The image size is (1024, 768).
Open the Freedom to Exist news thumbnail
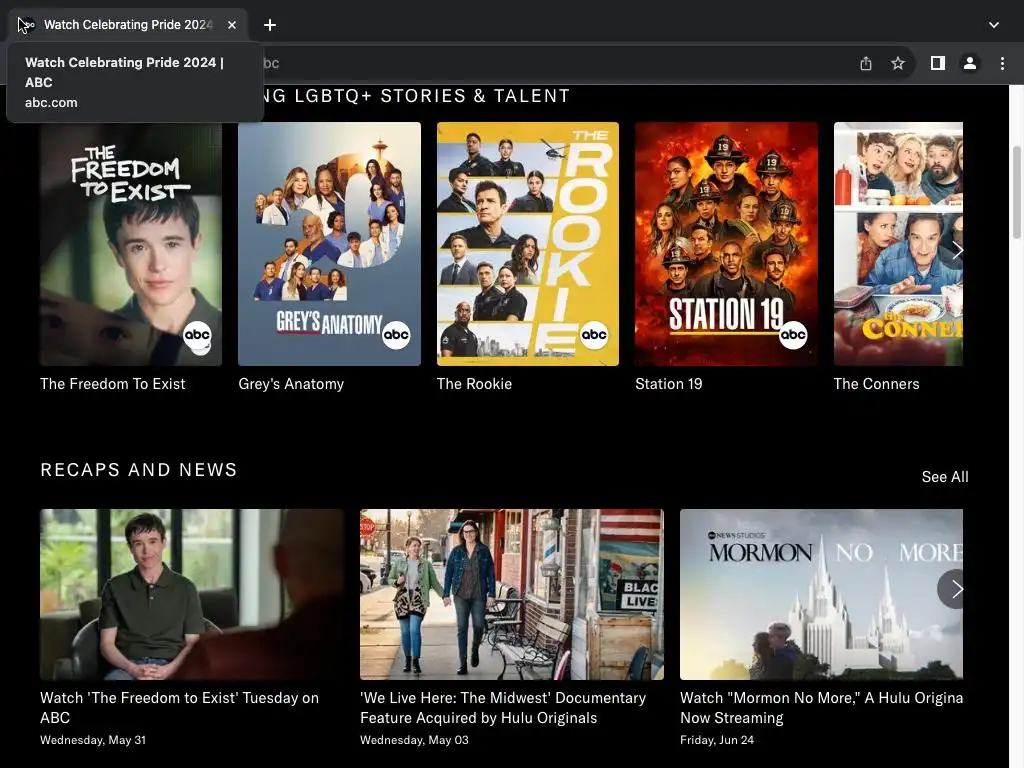(191, 594)
